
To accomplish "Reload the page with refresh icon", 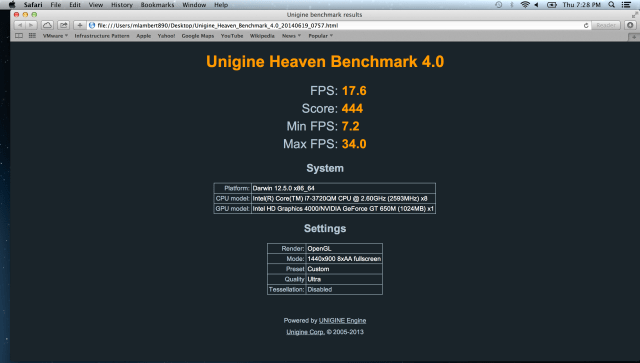I will coord(586,25).
